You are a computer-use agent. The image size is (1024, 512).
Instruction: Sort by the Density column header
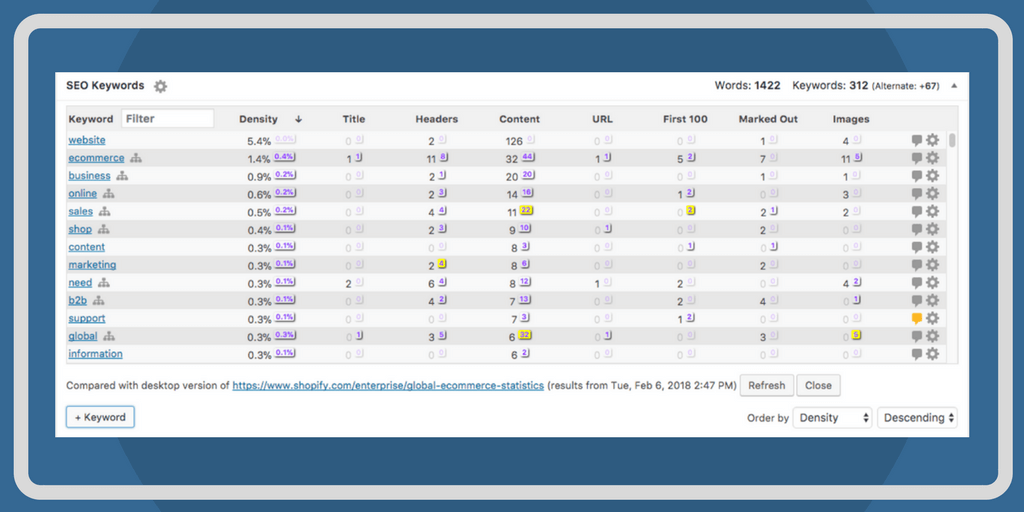pyautogui.click(x=259, y=119)
